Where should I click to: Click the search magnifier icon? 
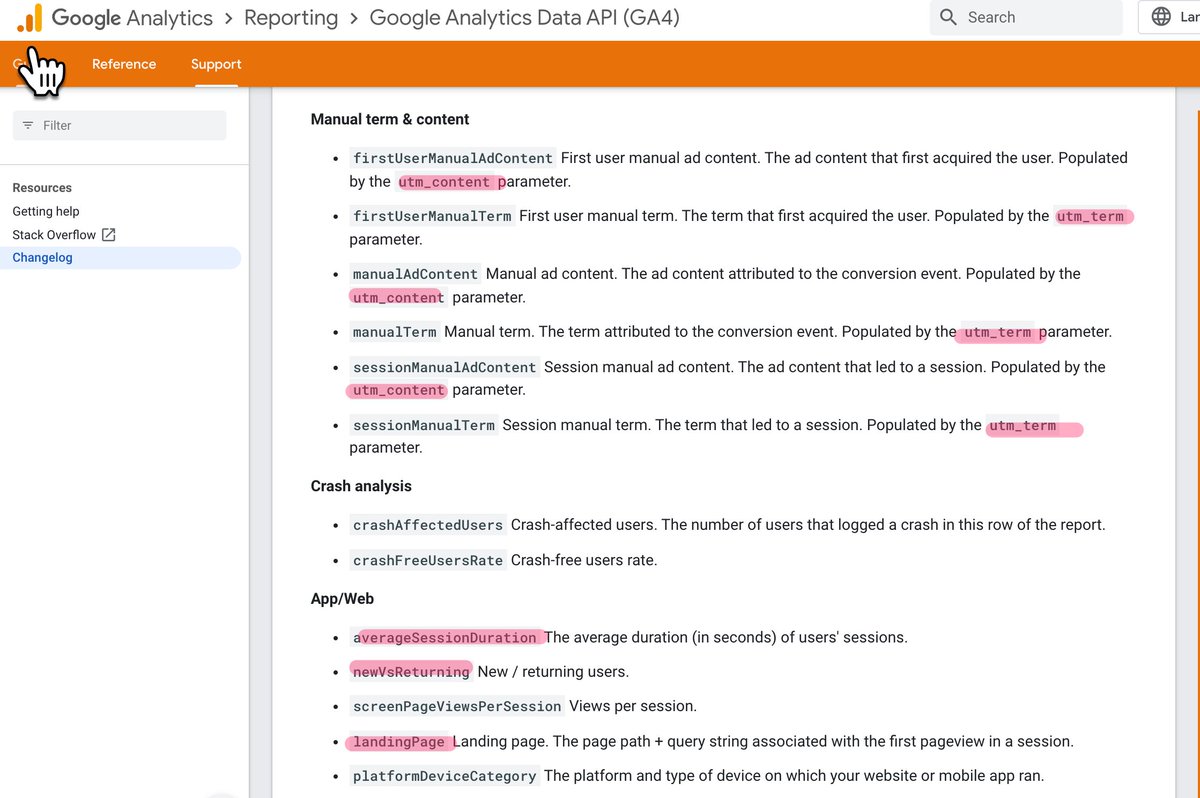click(x=948, y=18)
